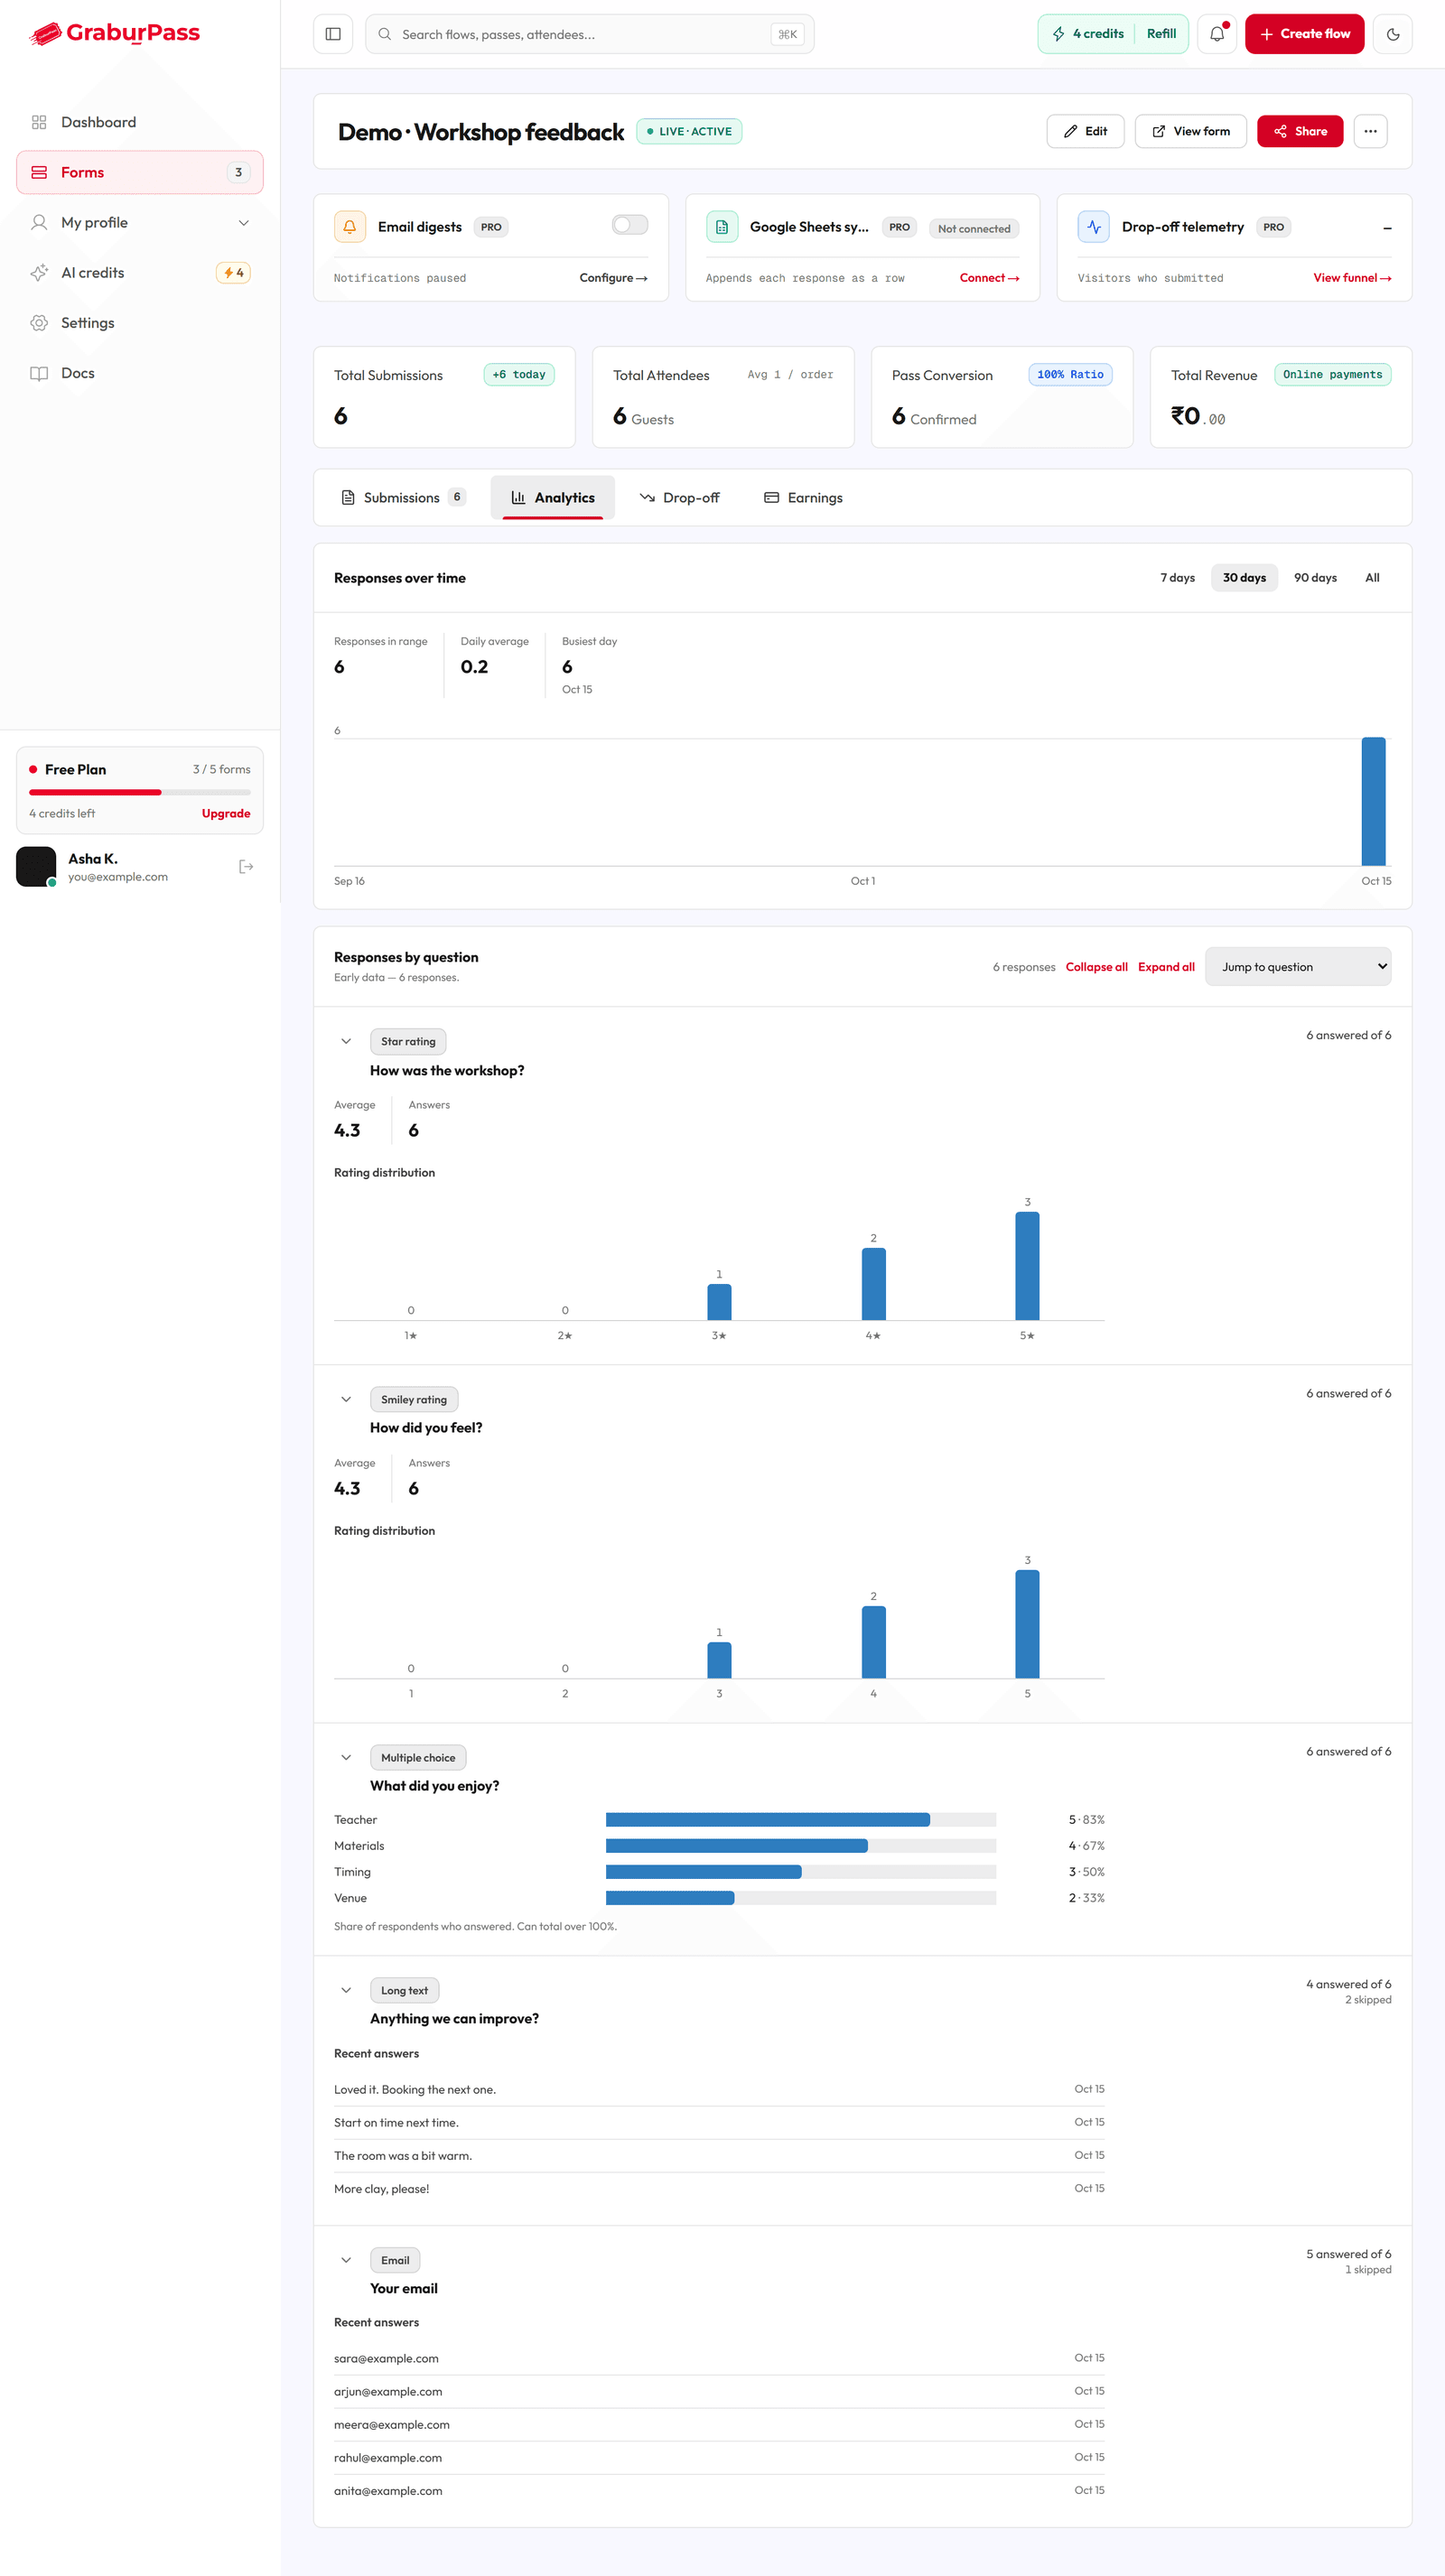Click the GraburPass logo
1445x2576 pixels.
pos(114,33)
